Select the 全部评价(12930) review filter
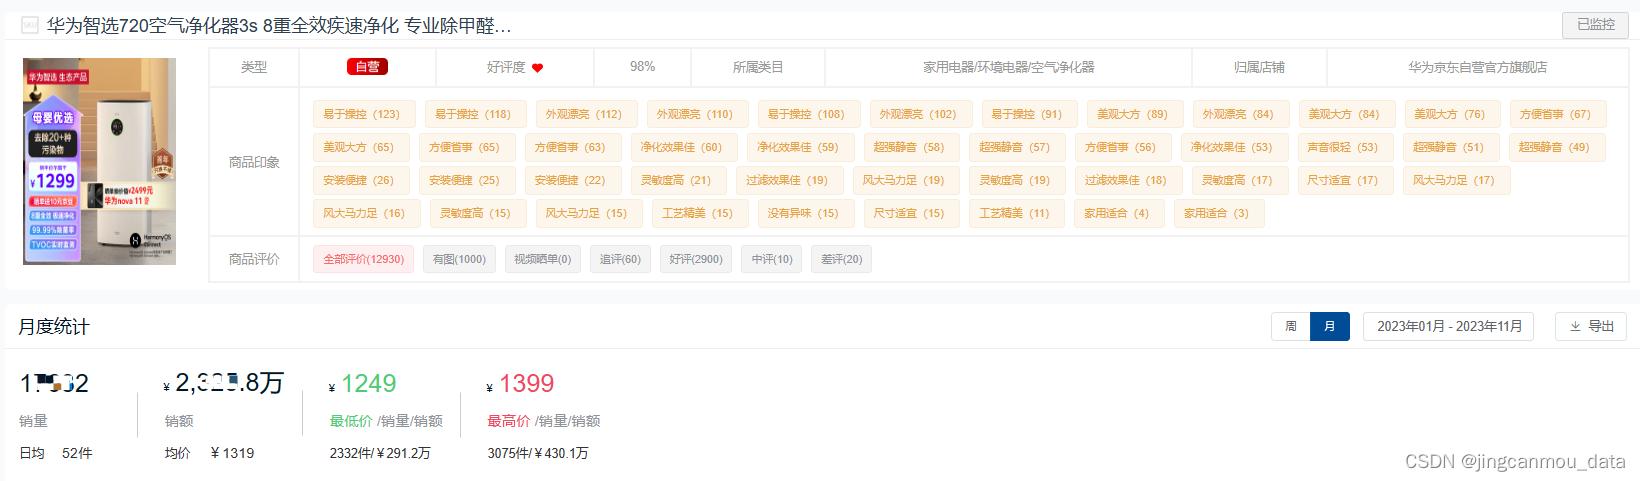The image size is (1640, 481). pos(364,259)
